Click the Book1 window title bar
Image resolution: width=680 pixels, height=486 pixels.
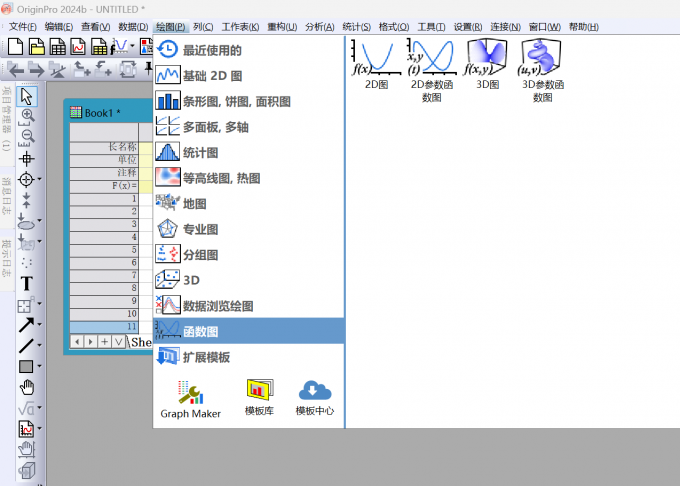click(108, 113)
